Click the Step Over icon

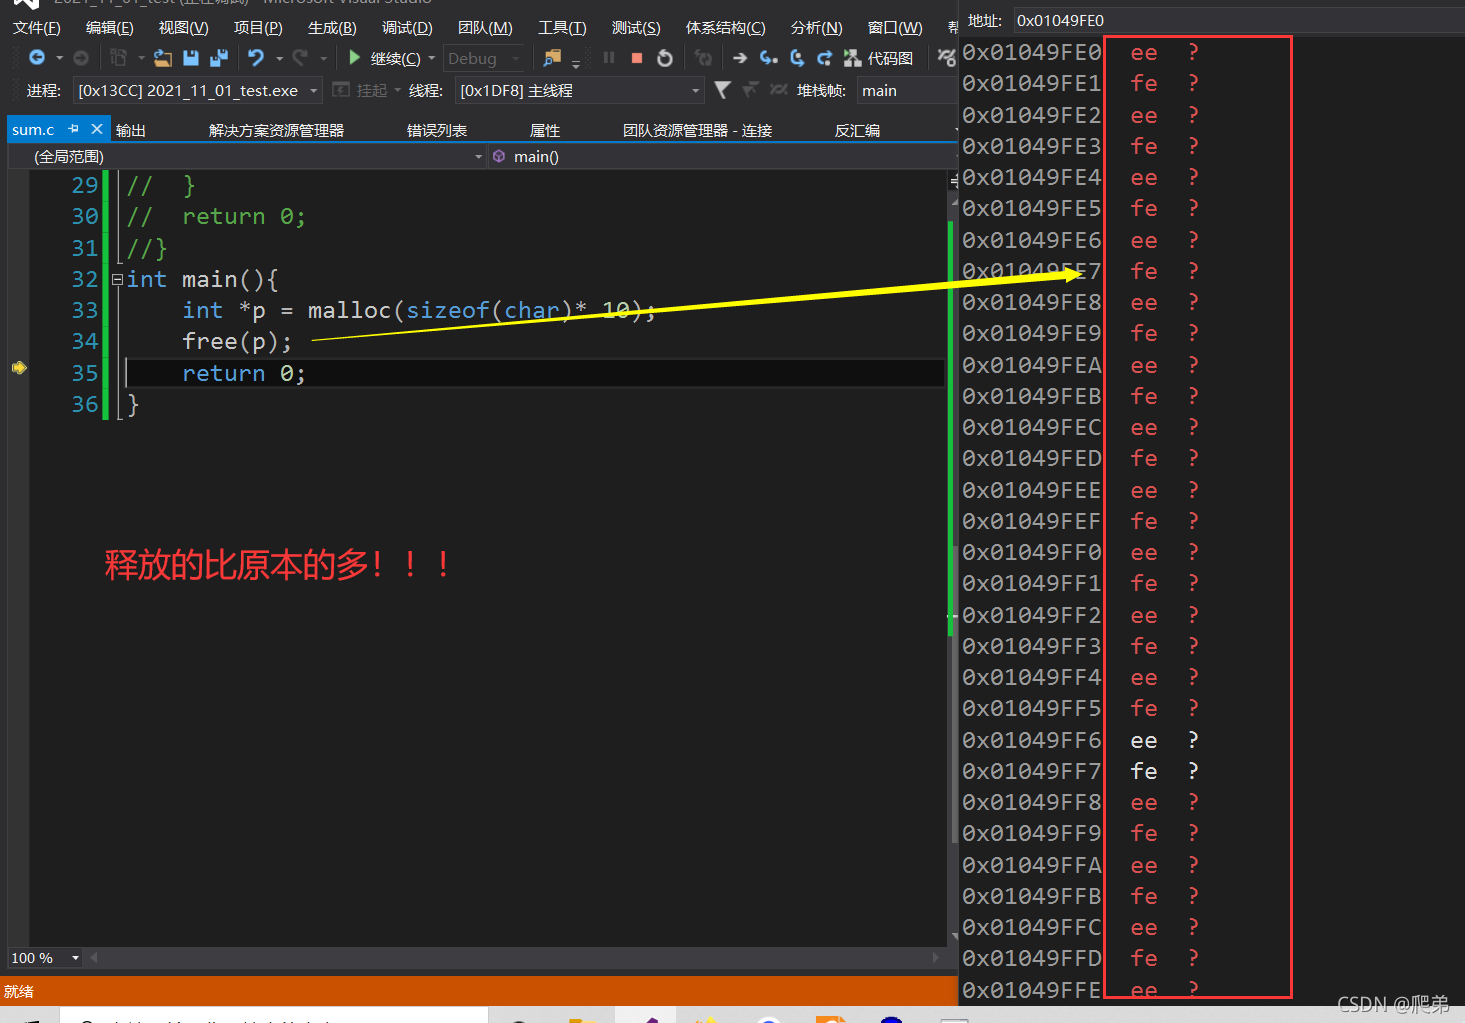(797, 58)
